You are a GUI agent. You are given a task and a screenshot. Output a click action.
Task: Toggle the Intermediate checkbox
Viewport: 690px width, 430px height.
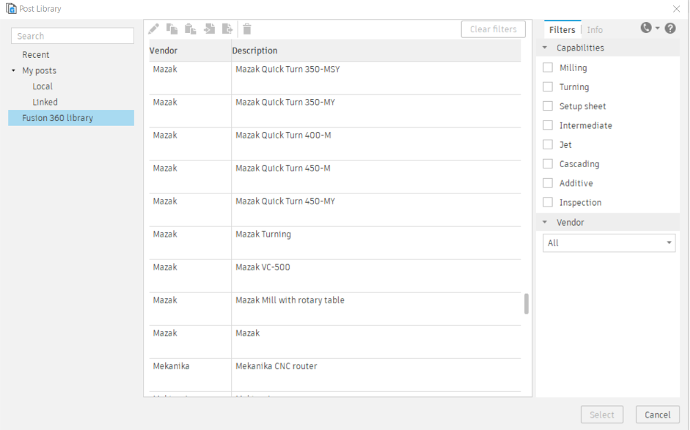click(548, 125)
